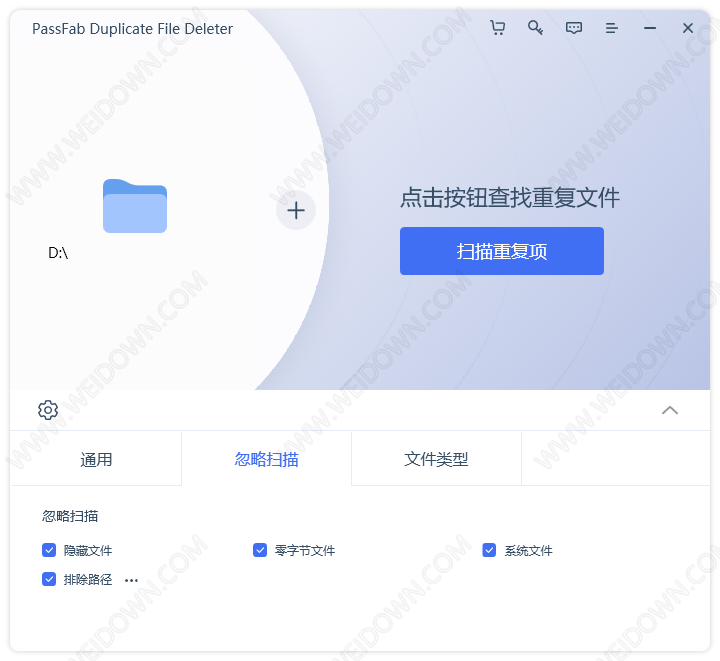Select the D:\ folder icon
The width and height of the screenshot is (720, 661).
[135, 206]
